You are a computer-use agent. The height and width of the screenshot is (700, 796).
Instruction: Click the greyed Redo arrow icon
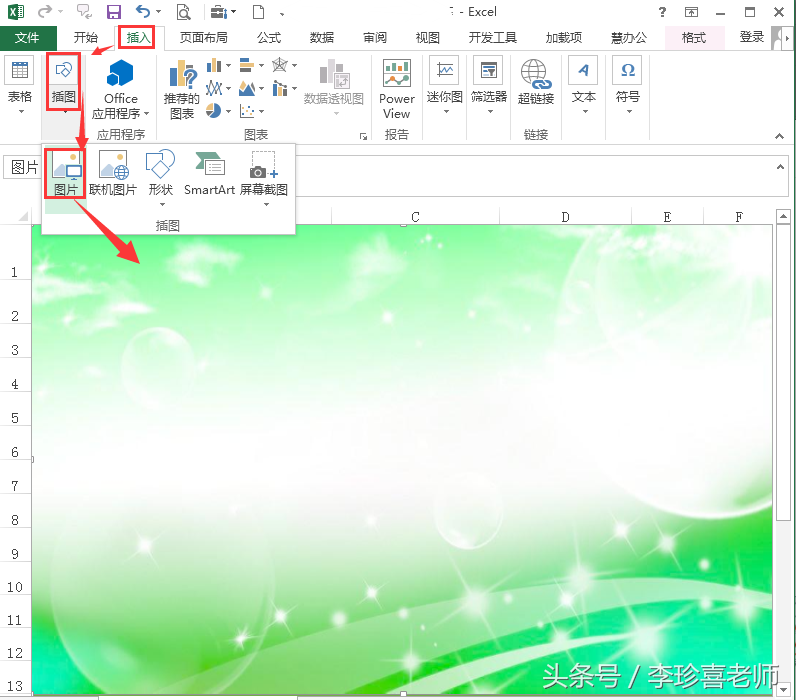click(x=45, y=11)
